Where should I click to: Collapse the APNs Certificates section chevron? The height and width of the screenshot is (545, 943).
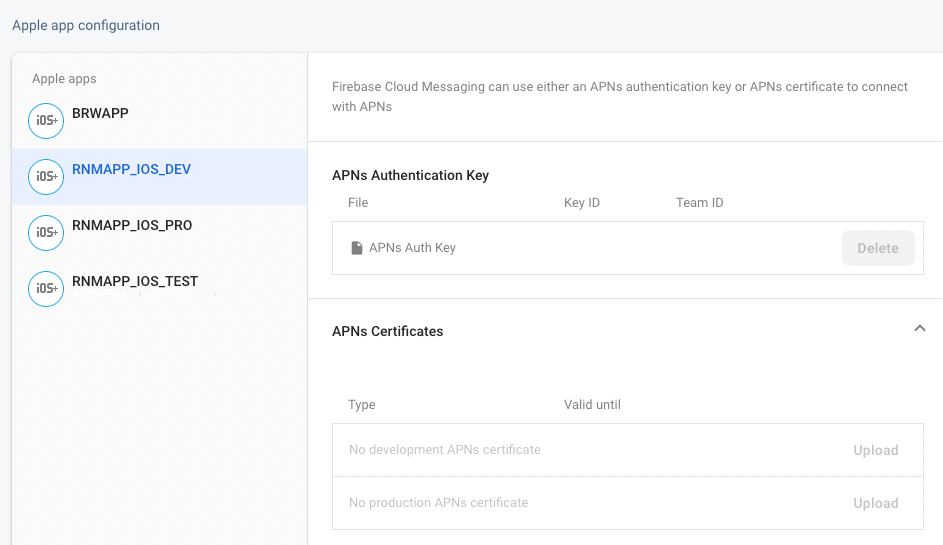pos(919,329)
